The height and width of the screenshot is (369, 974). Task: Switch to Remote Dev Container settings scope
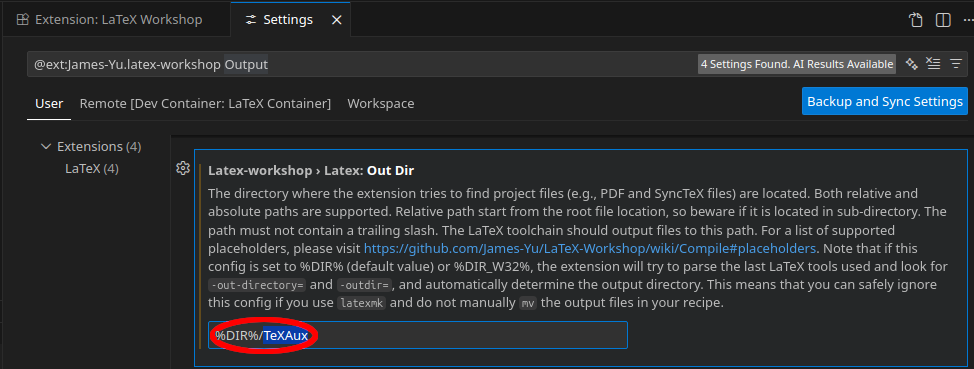[x=205, y=104]
